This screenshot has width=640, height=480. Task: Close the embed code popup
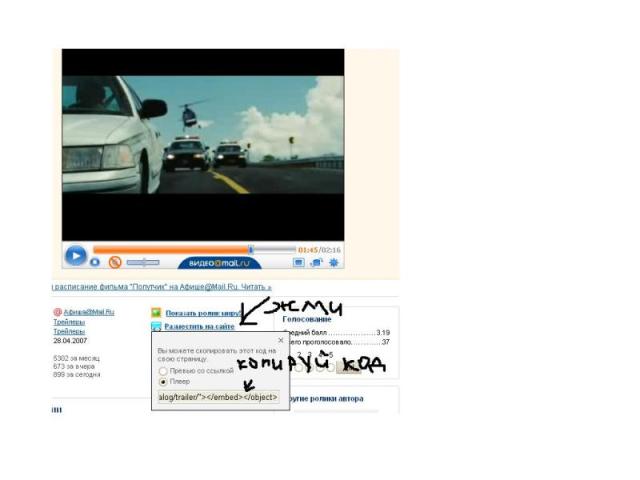coord(281,340)
